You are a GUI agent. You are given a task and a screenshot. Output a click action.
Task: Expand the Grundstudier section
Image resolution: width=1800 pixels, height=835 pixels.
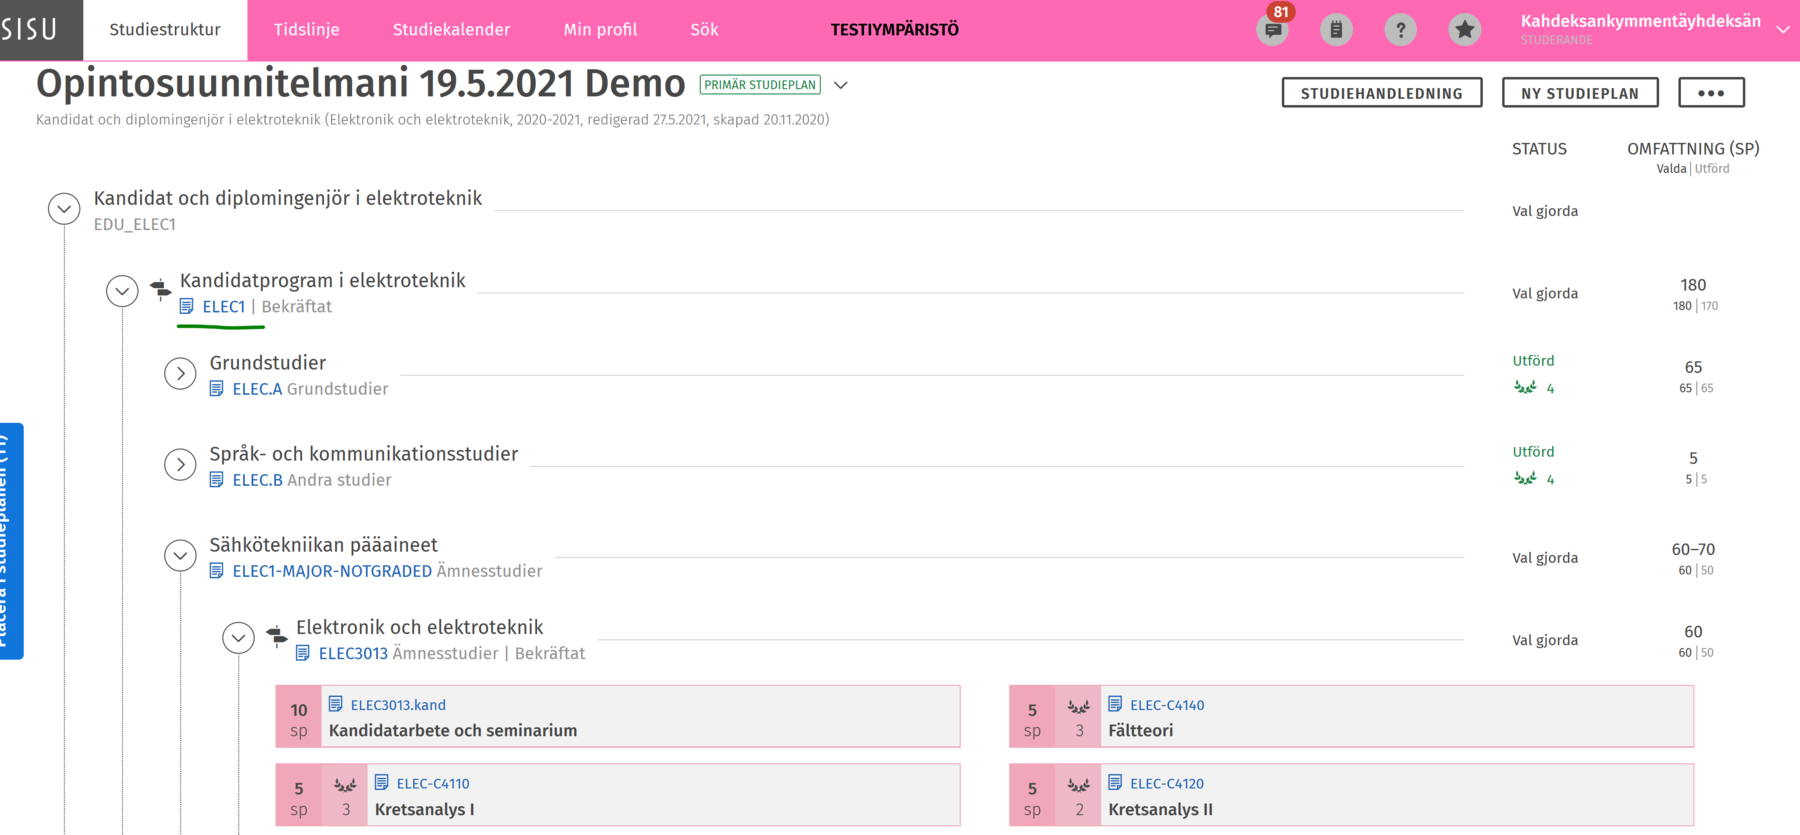pyautogui.click(x=180, y=373)
